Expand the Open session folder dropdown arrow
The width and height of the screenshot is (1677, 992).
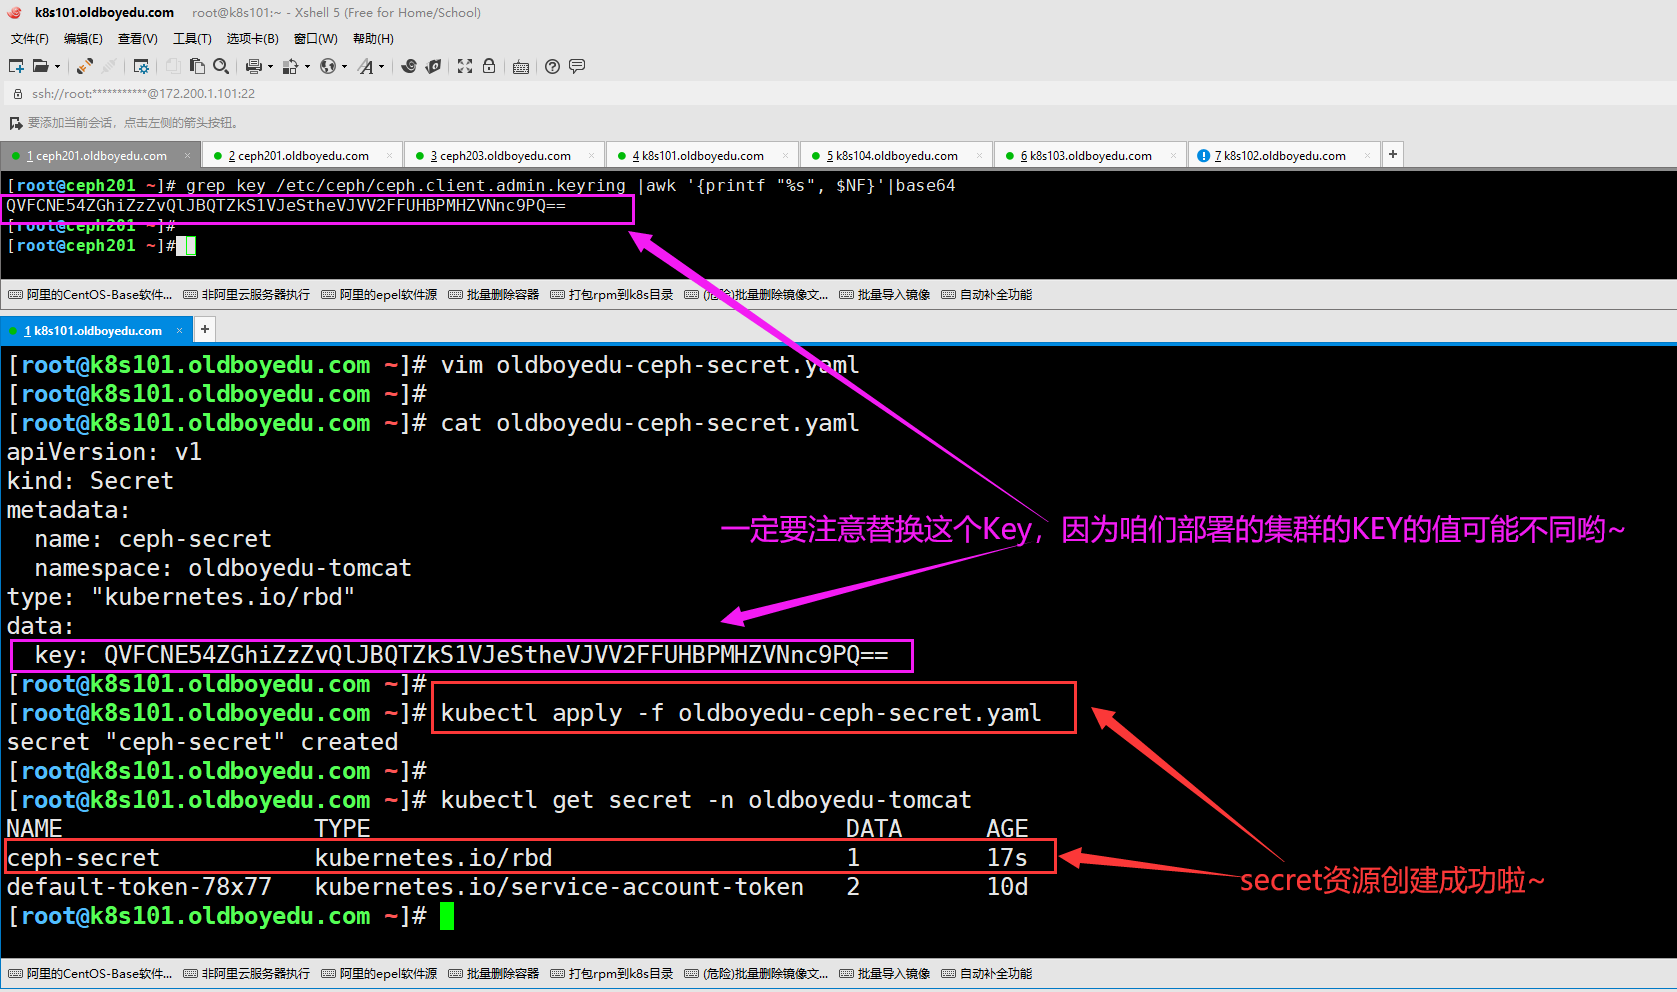[56, 66]
